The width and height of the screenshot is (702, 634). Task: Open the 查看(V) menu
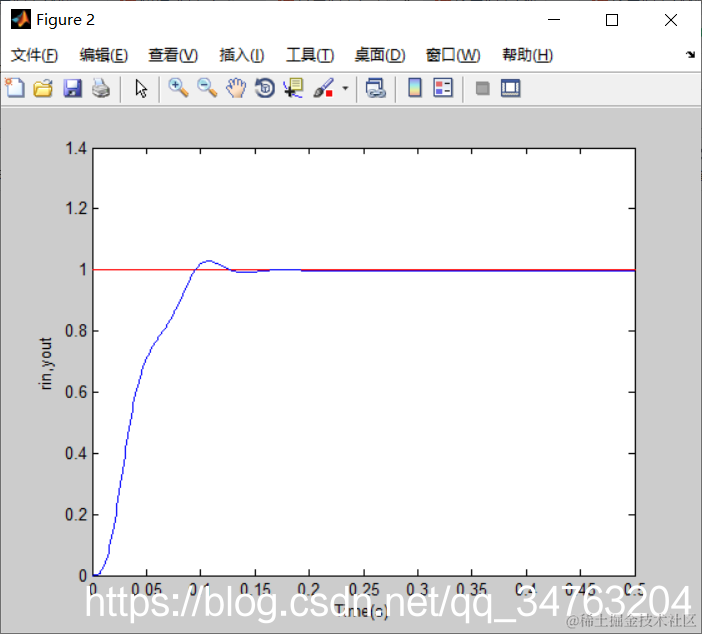tap(173, 55)
